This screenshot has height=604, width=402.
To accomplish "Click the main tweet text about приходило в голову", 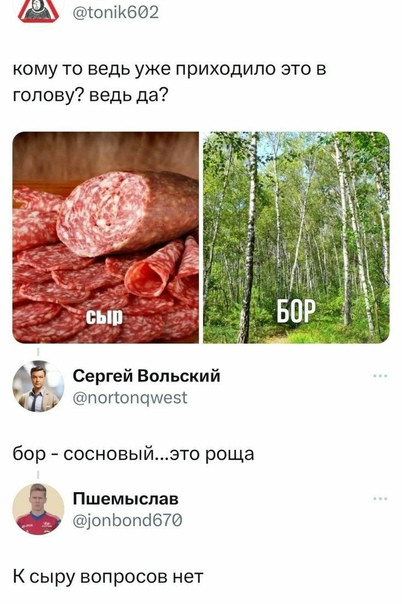I will point(170,82).
